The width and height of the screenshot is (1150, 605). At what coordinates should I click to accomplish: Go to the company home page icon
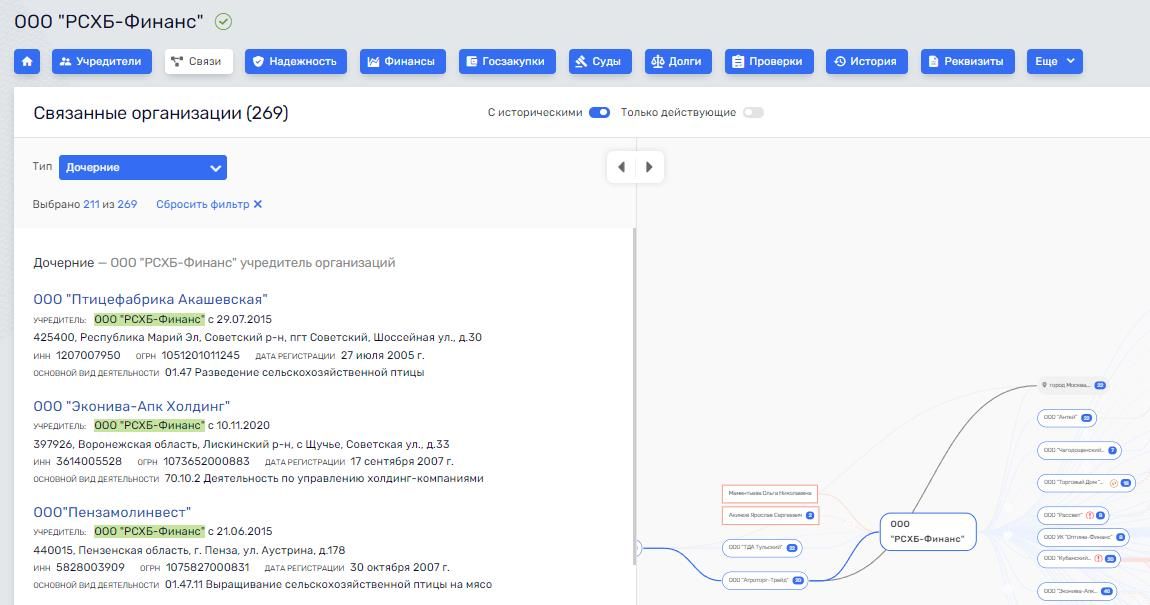pyautogui.click(x=27, y=62)
